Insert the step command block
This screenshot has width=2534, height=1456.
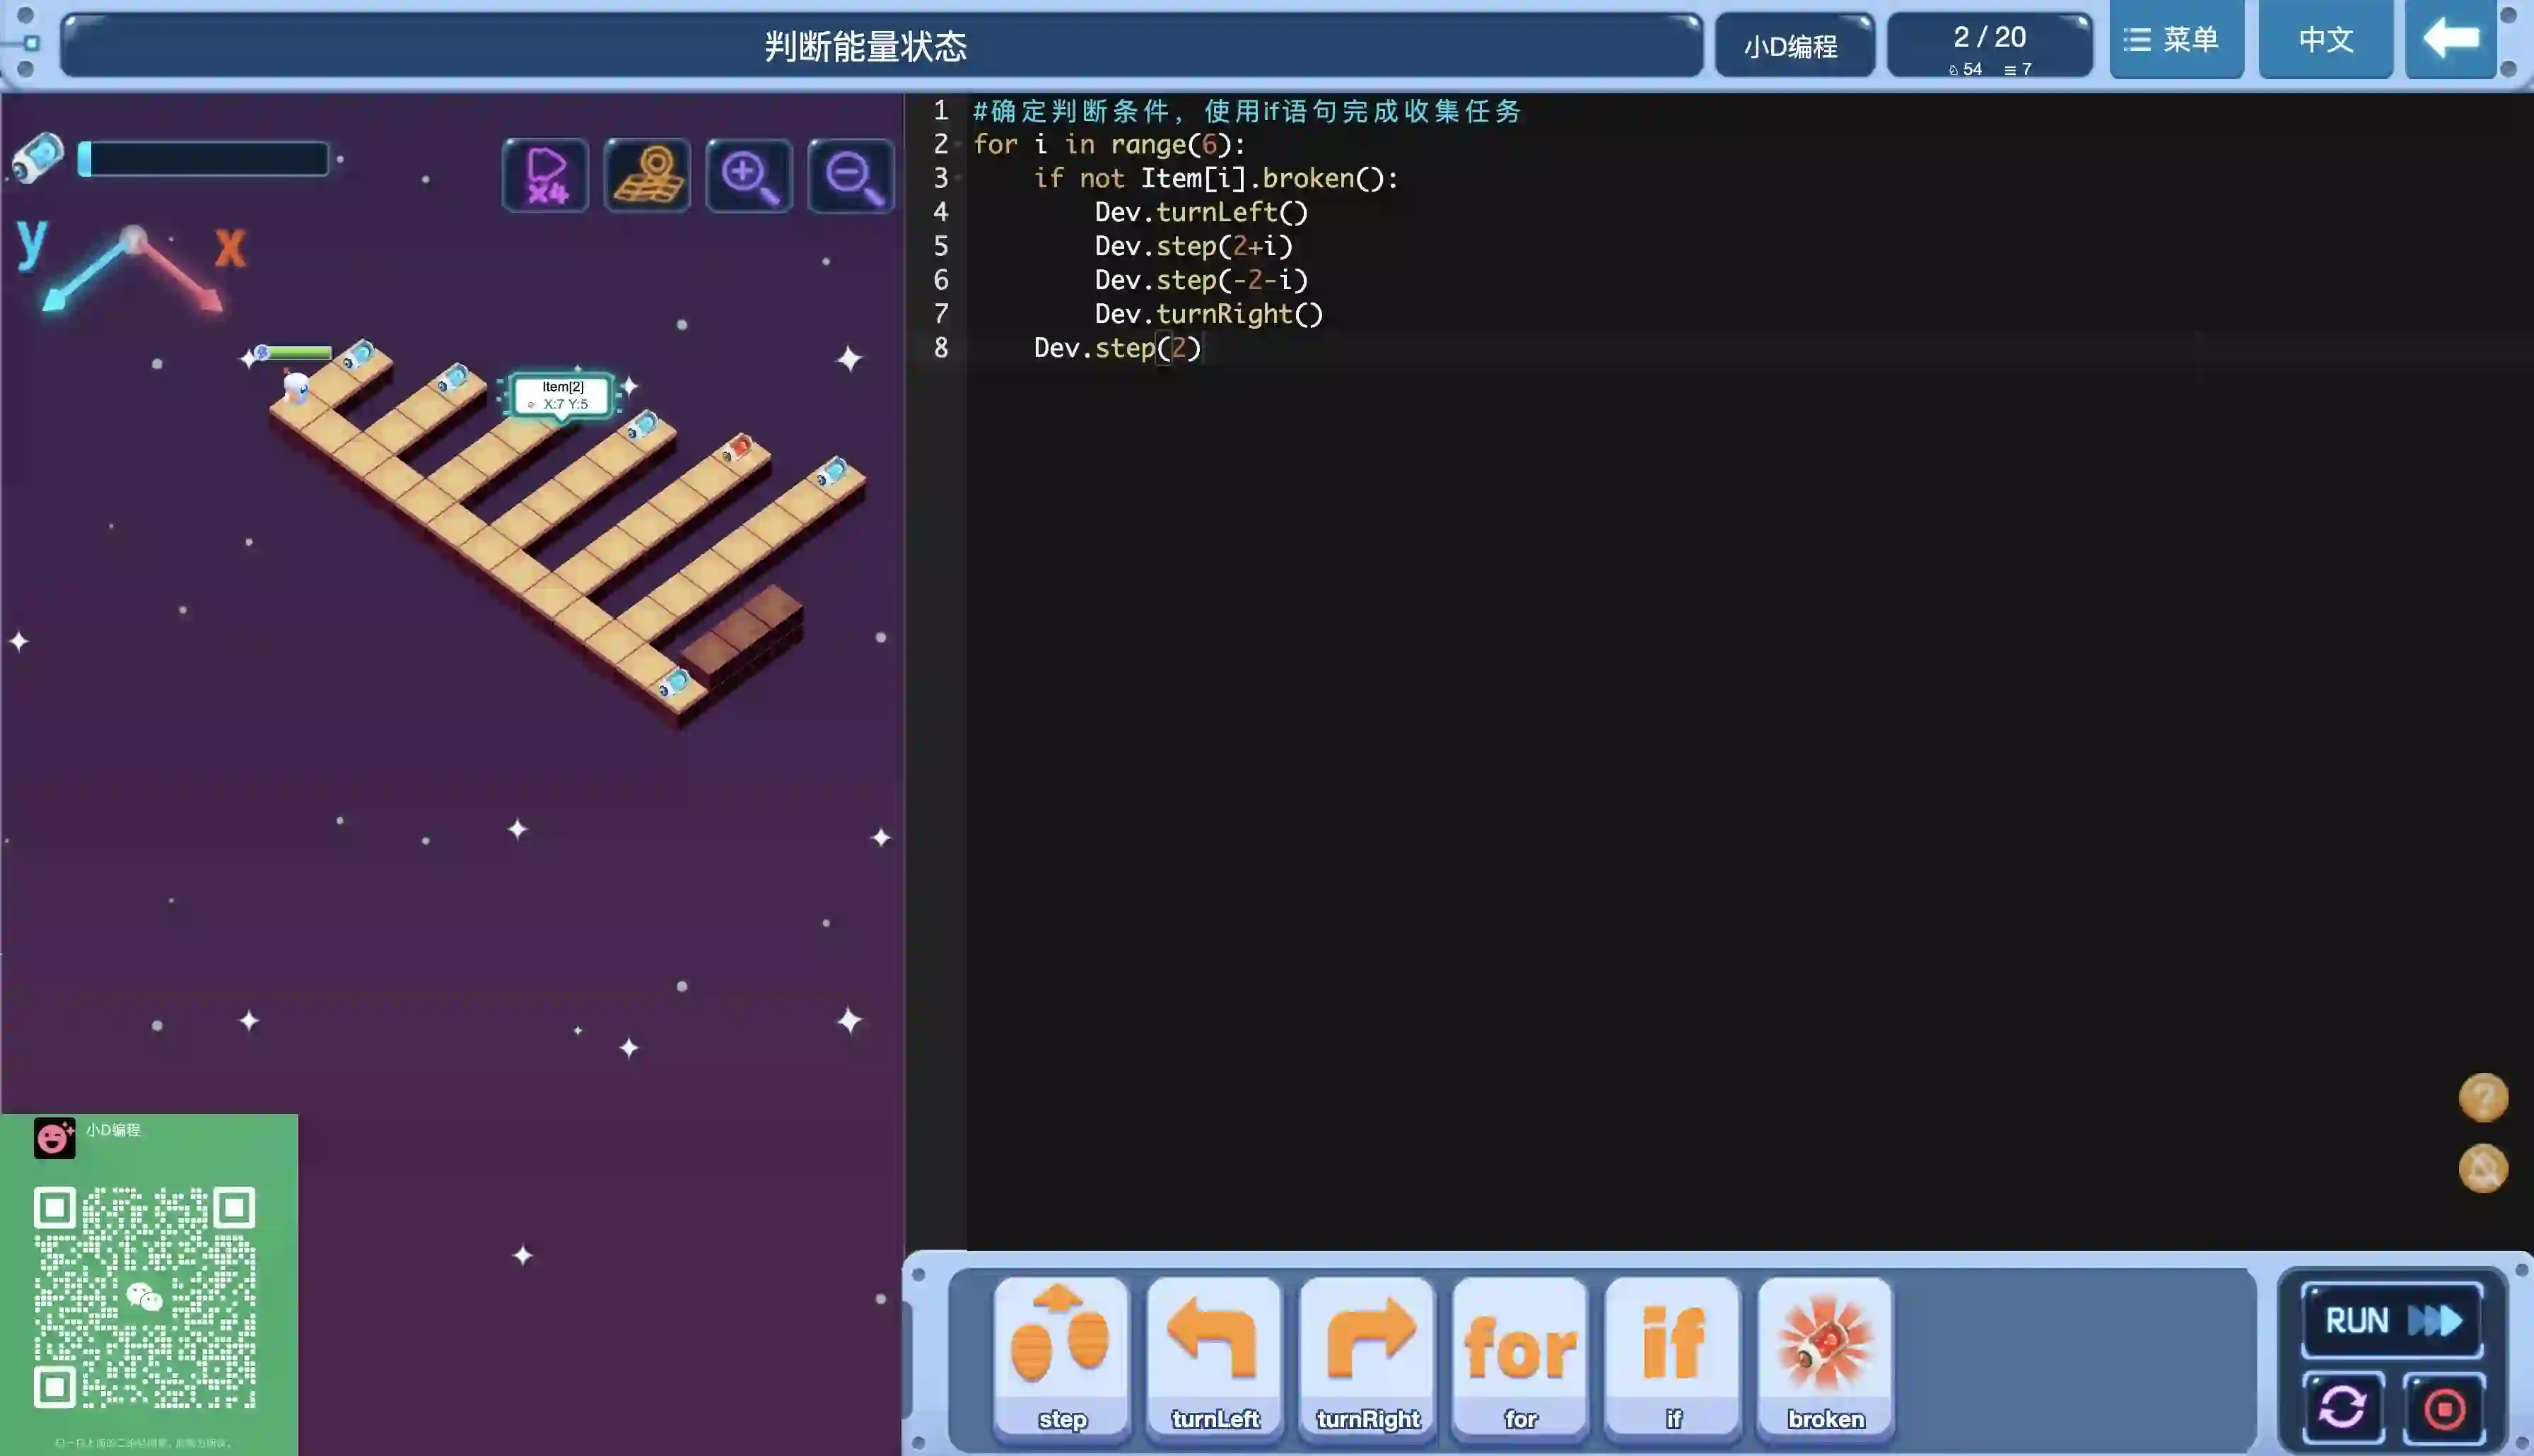(x=1061, y=1354)
